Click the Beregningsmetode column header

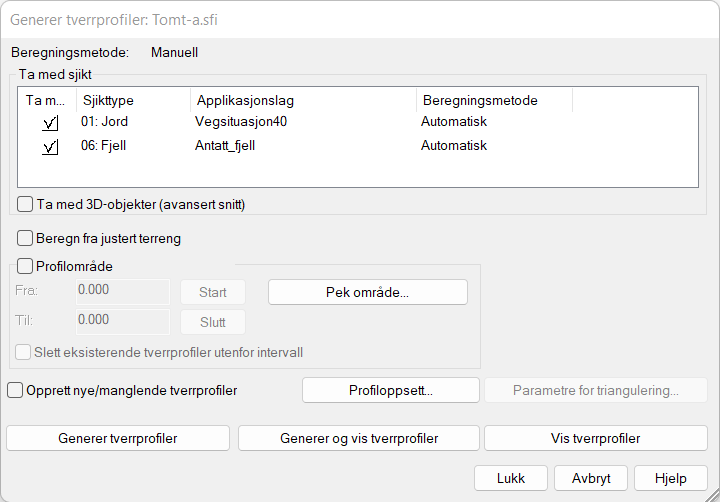493,101
